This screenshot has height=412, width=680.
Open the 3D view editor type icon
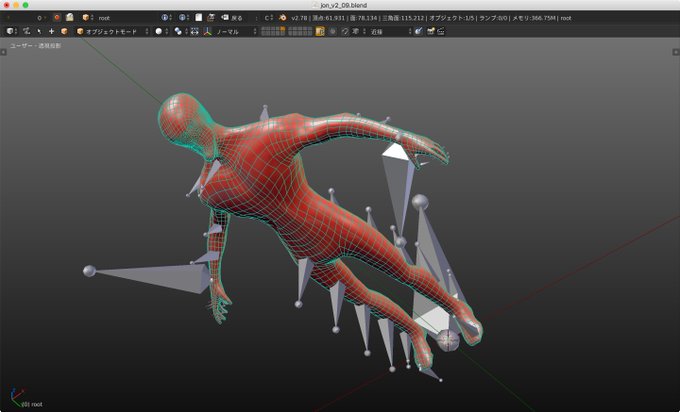[x=10, y=31]
